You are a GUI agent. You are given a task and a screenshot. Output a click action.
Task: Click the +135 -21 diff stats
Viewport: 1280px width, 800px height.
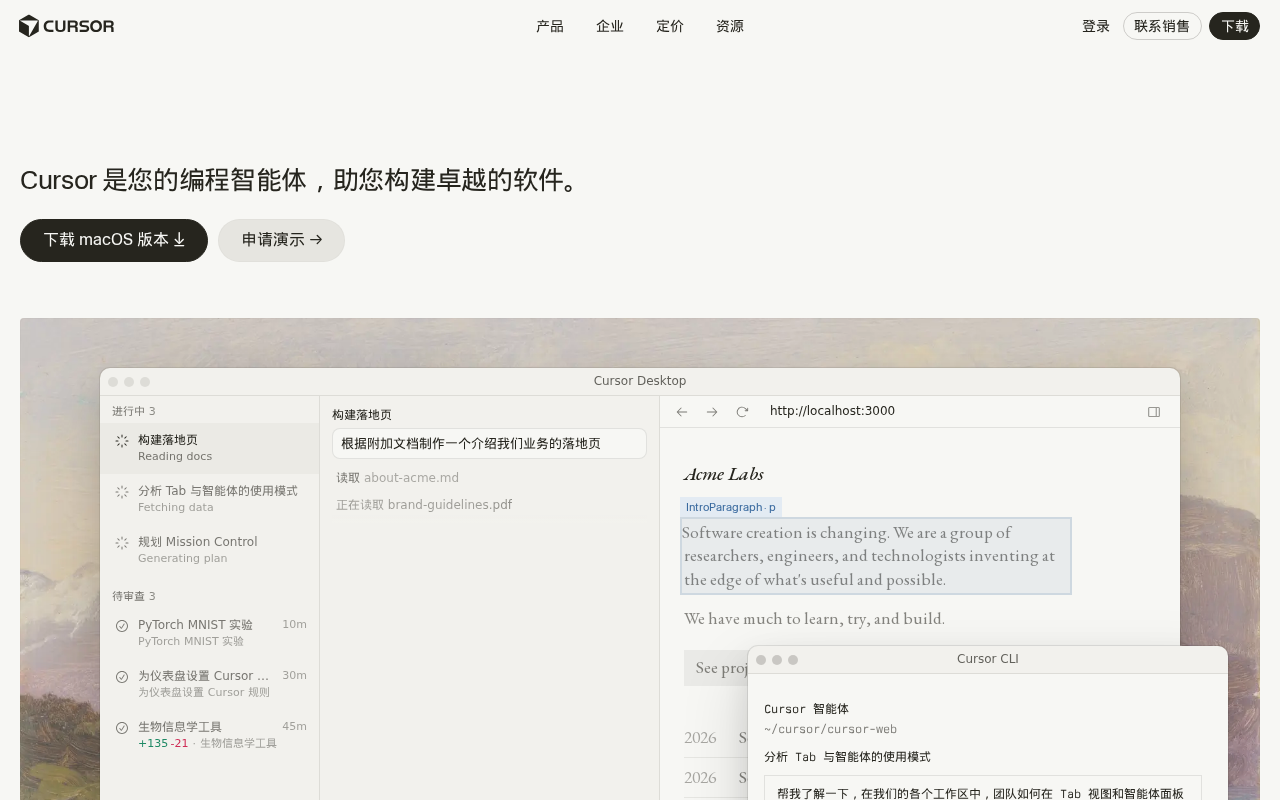point(163,743)
